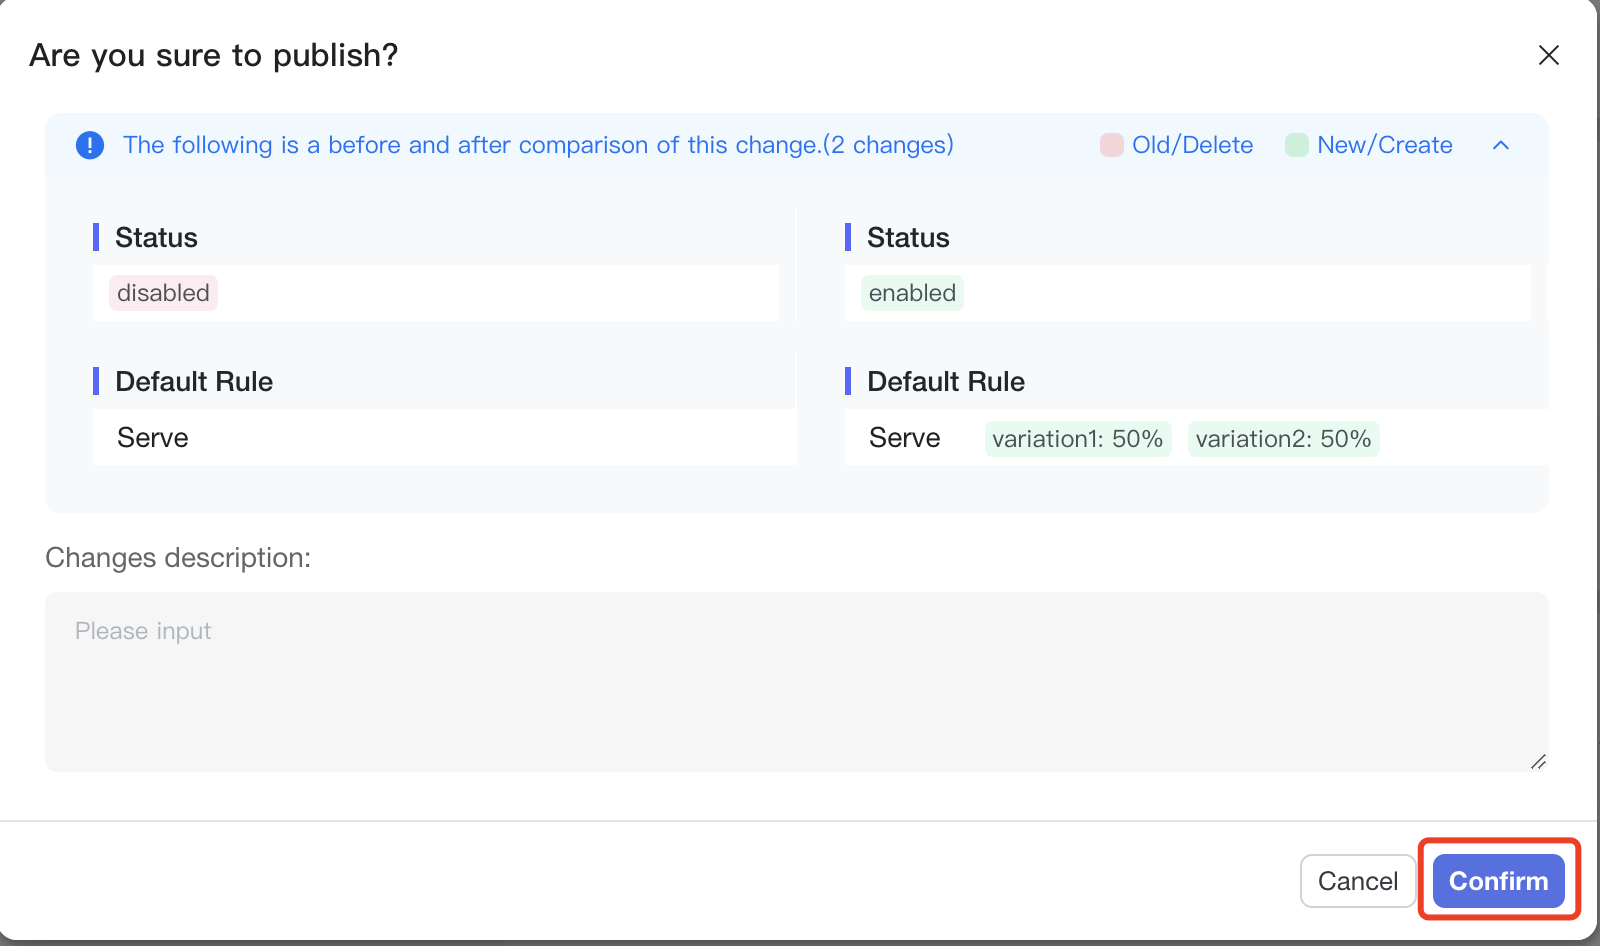Click the disabled status tag
The image size is (1600, 946).
coord(163,293)
